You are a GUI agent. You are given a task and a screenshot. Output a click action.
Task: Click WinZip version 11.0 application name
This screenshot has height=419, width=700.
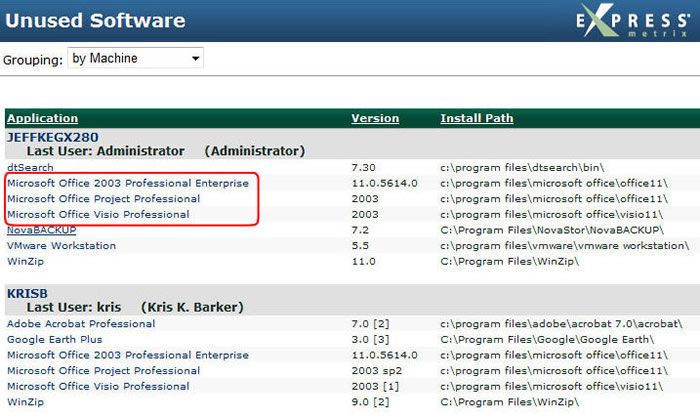coord(25,261)
